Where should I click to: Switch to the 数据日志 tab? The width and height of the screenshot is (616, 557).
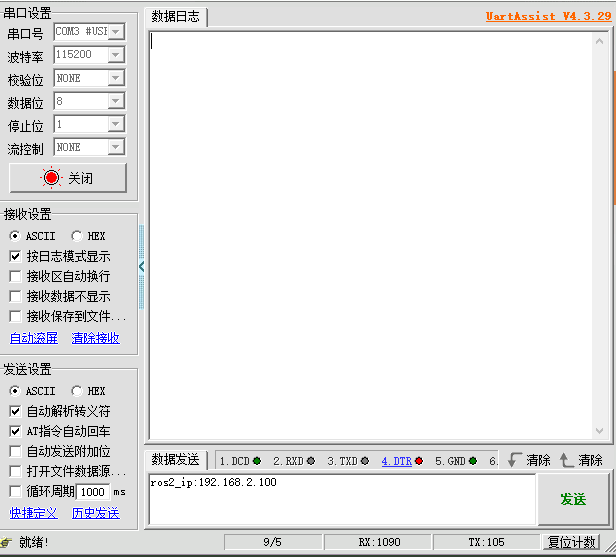176,16
